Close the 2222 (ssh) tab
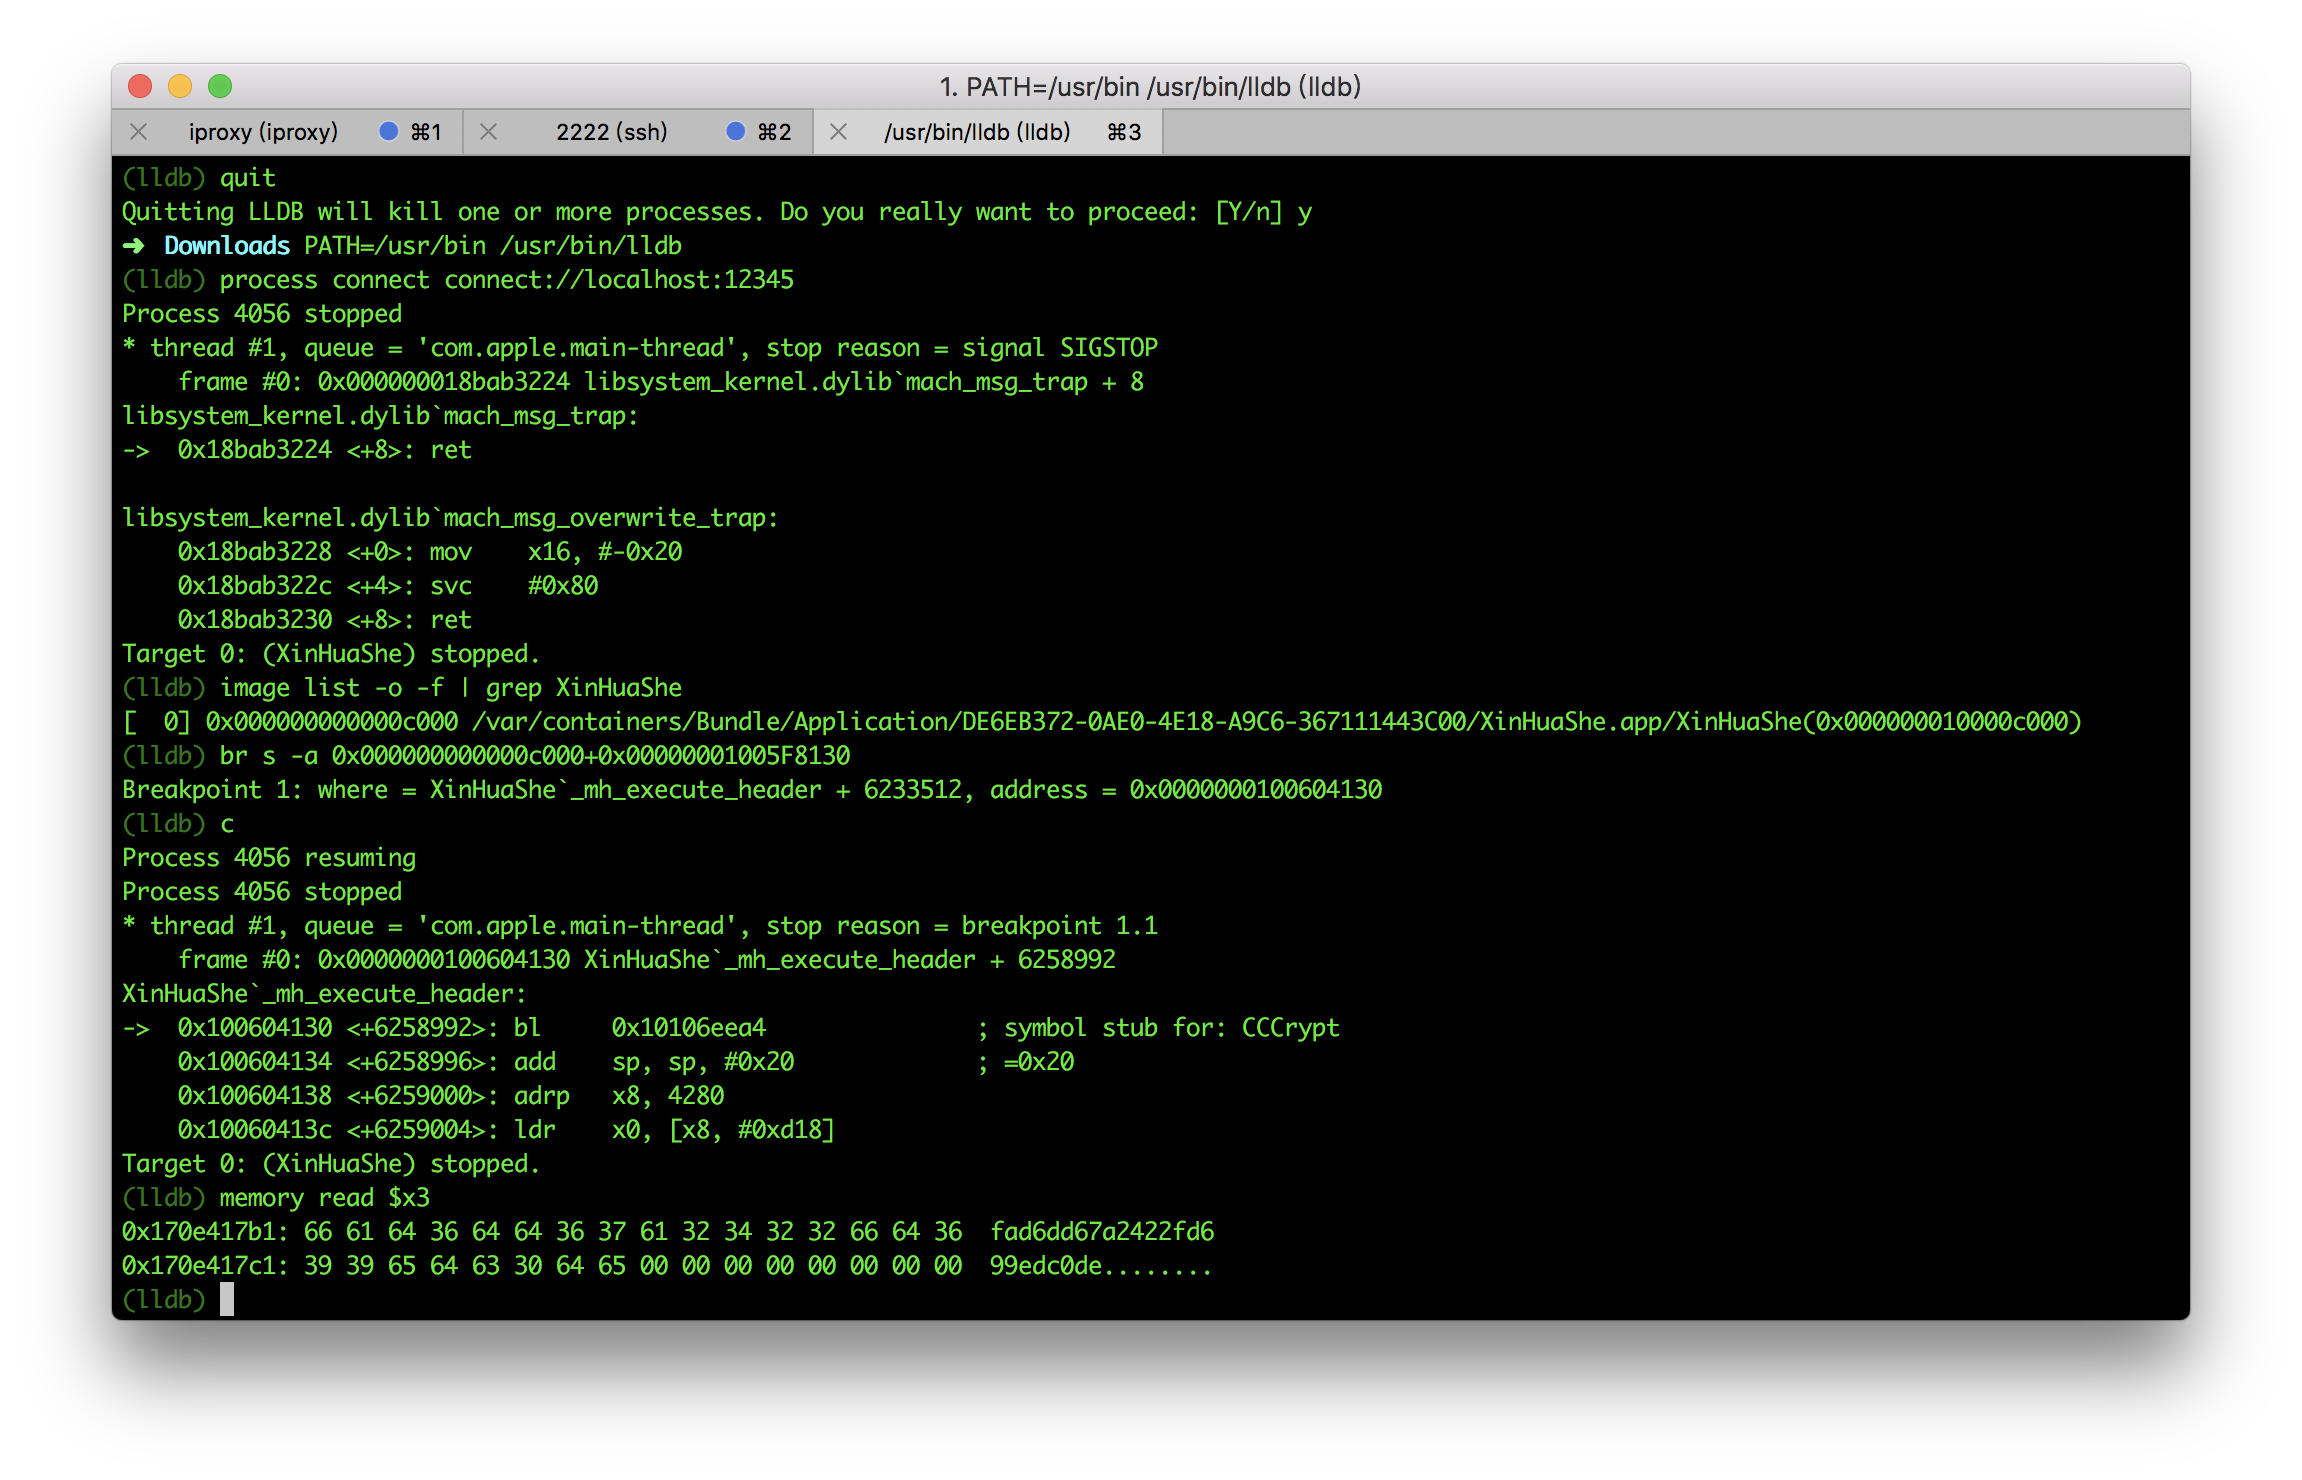Image resolution: width=2302 pixels, height=1480 pixels. 488,132
